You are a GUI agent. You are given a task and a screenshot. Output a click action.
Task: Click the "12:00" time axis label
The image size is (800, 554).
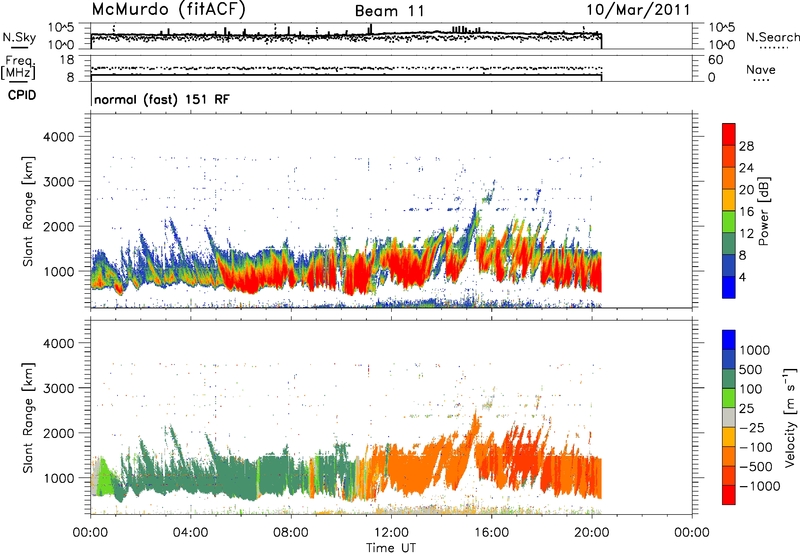click(x=391, y=533)
